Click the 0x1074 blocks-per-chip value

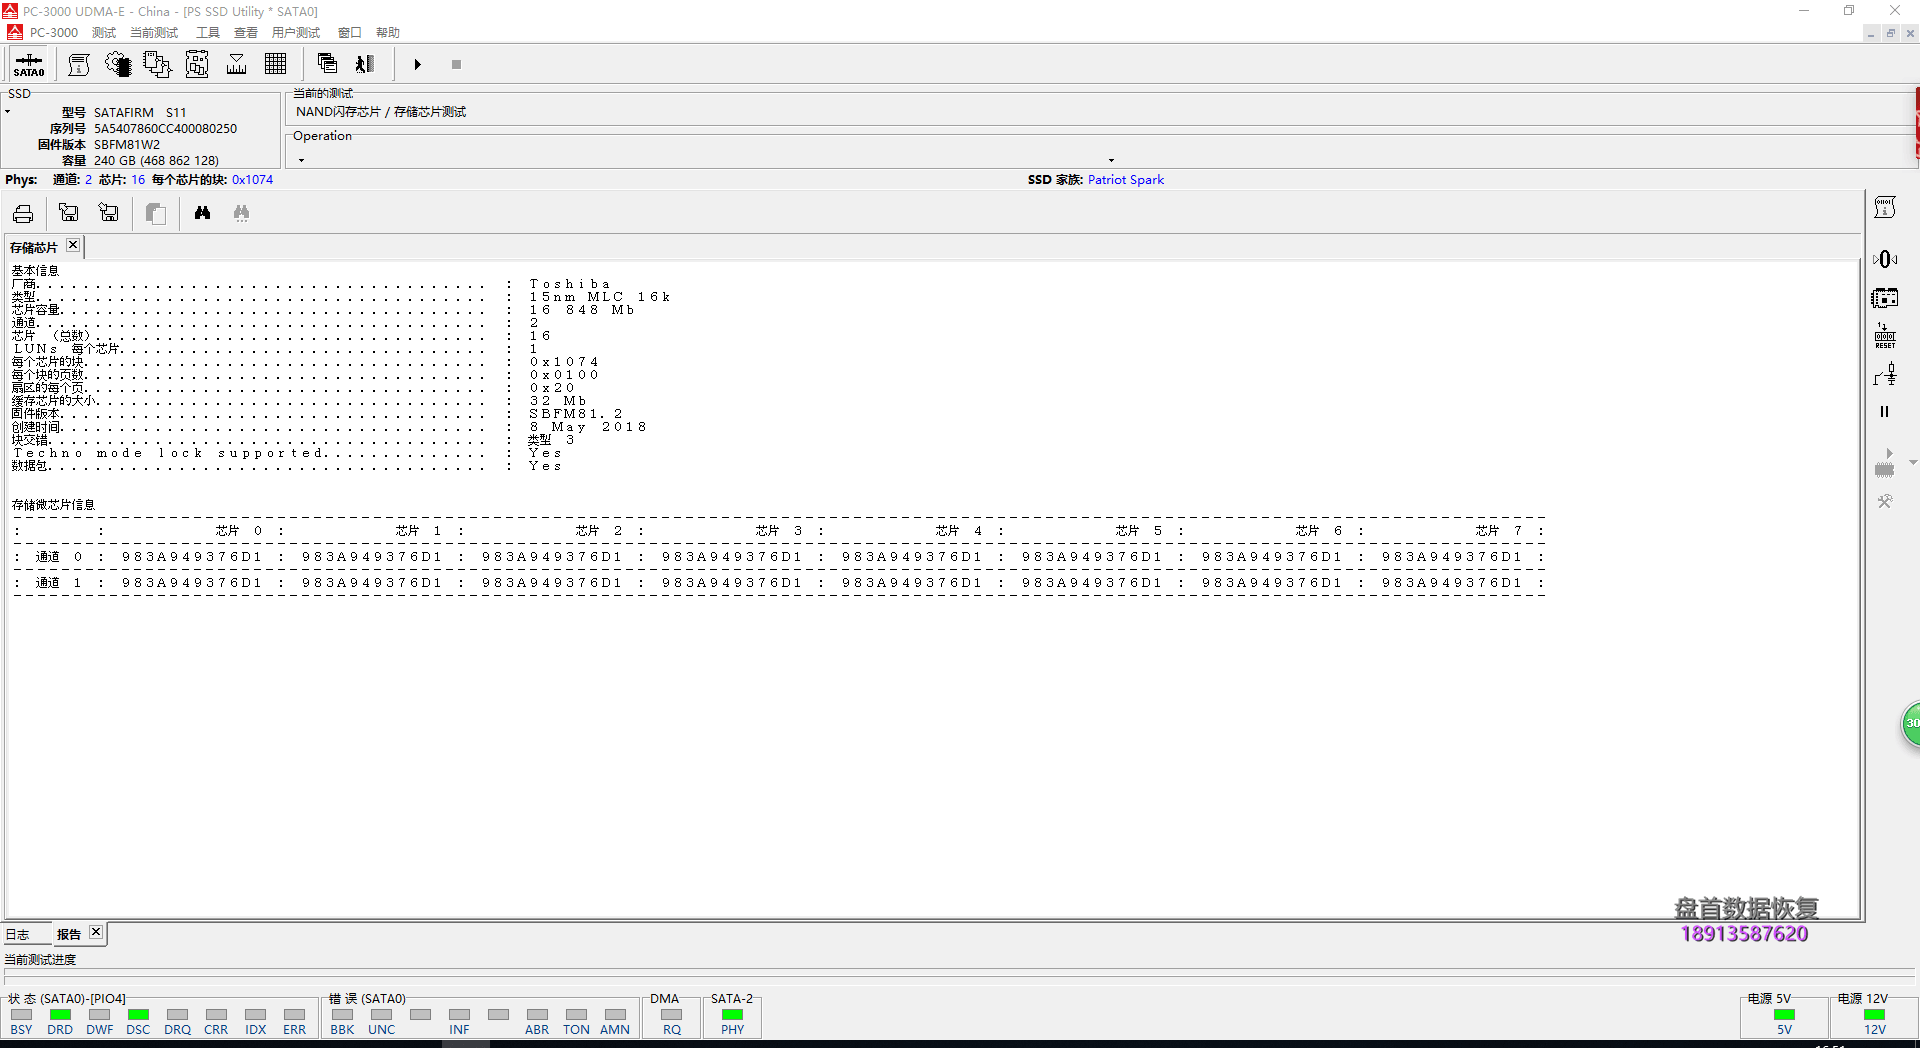pyautogui.click(x=253, y=180)
